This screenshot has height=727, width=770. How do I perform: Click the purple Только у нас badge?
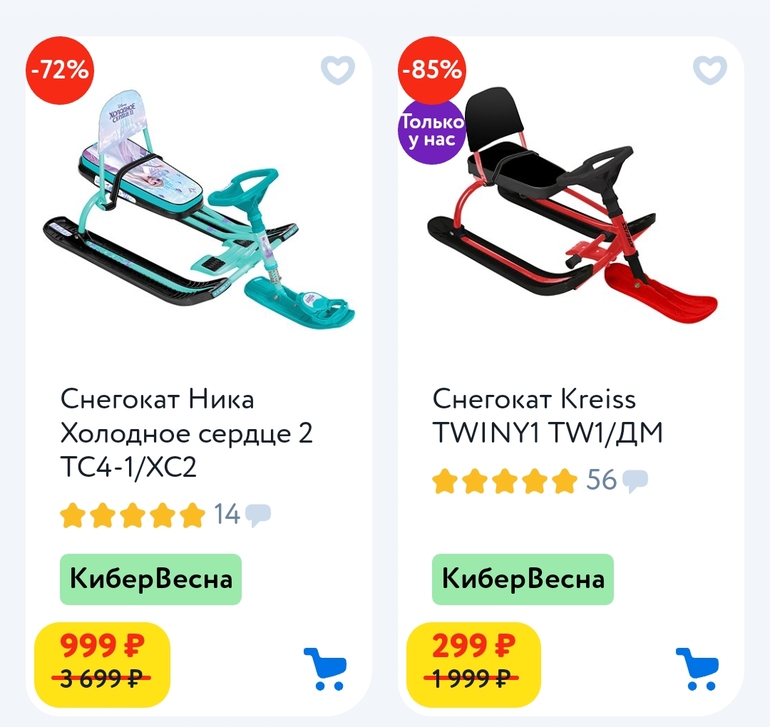(432, 131)
